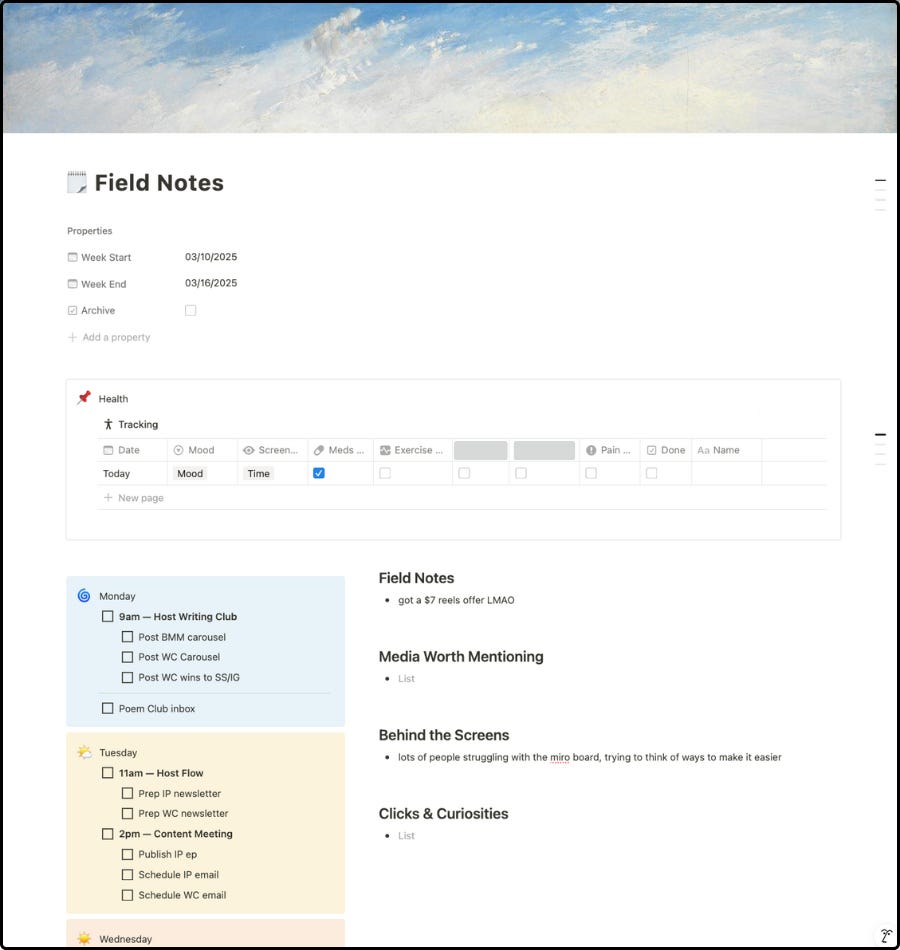Click the top outline marker on right edge
This screenshot has width=900, height=950.
pyautogui.click(x=881, y=180)
